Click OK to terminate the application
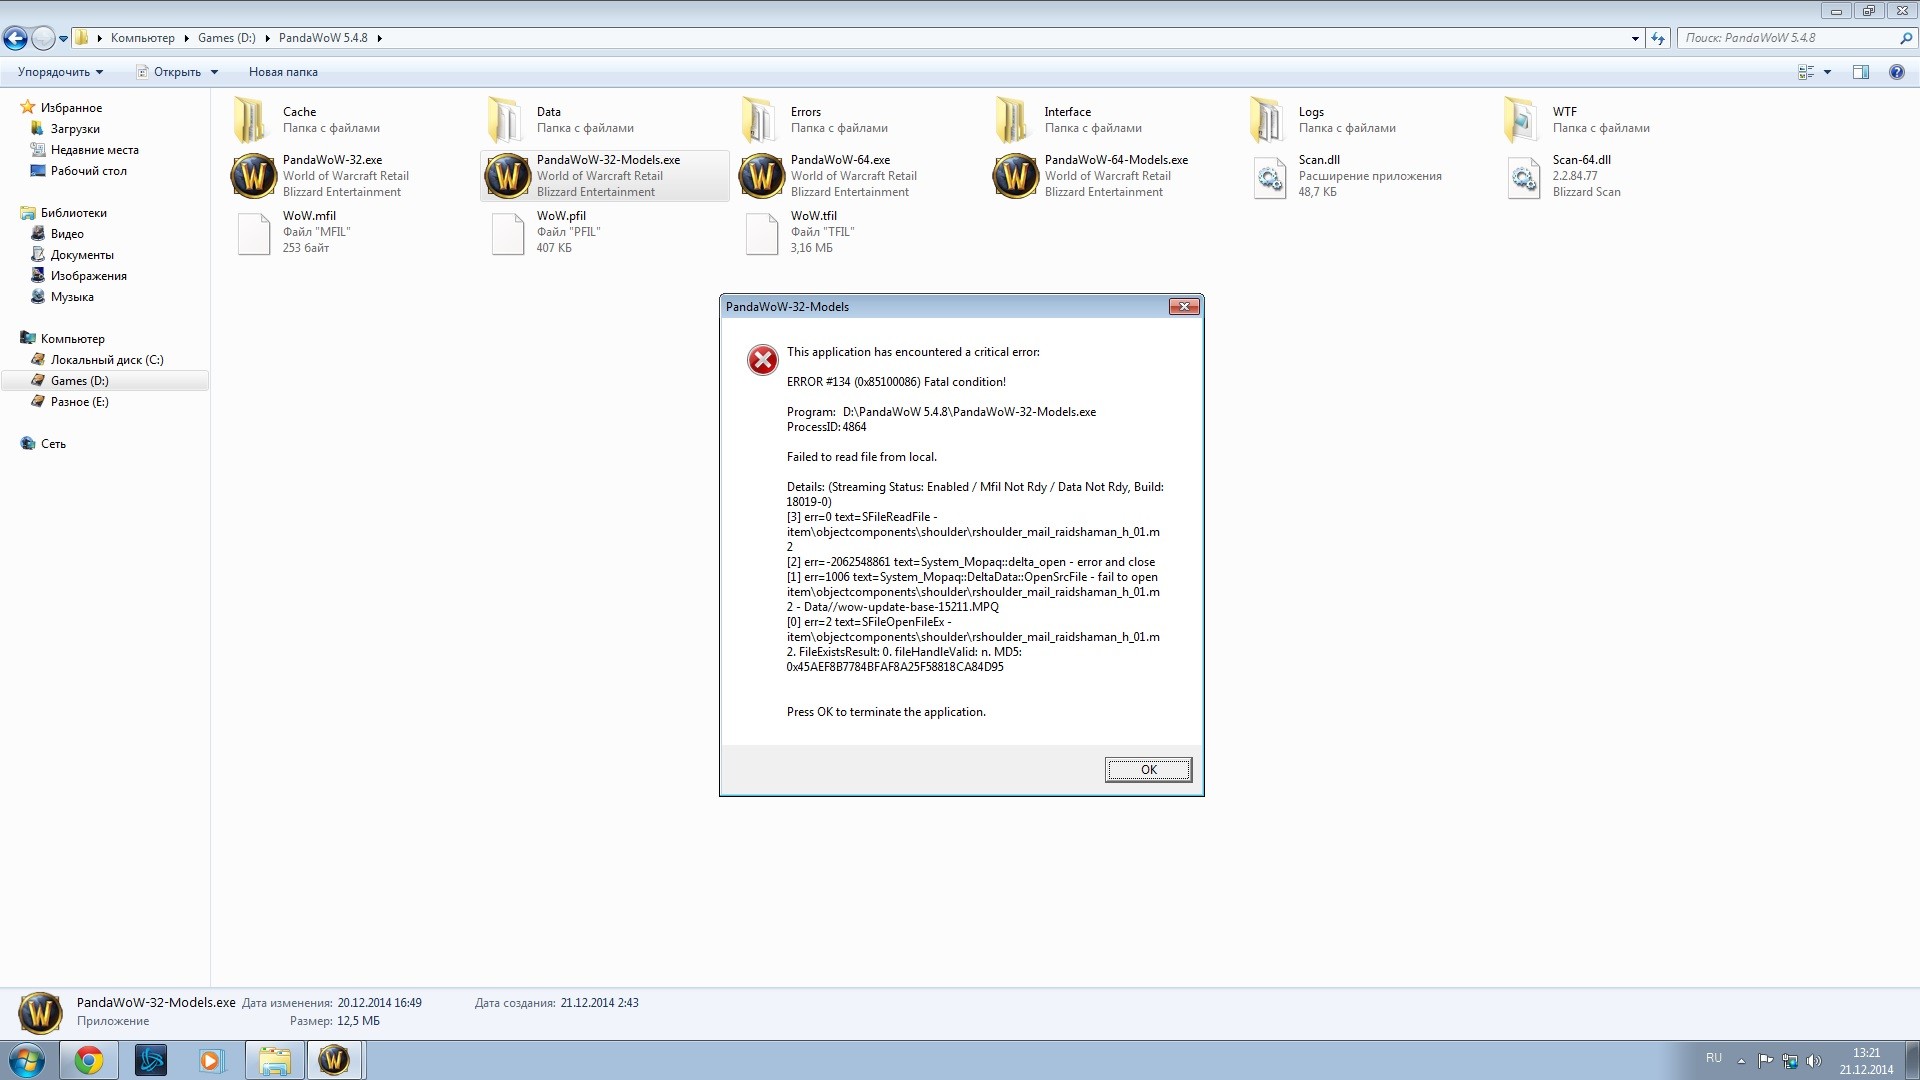This screenshot has width=1920, height=1080. 1148,769
